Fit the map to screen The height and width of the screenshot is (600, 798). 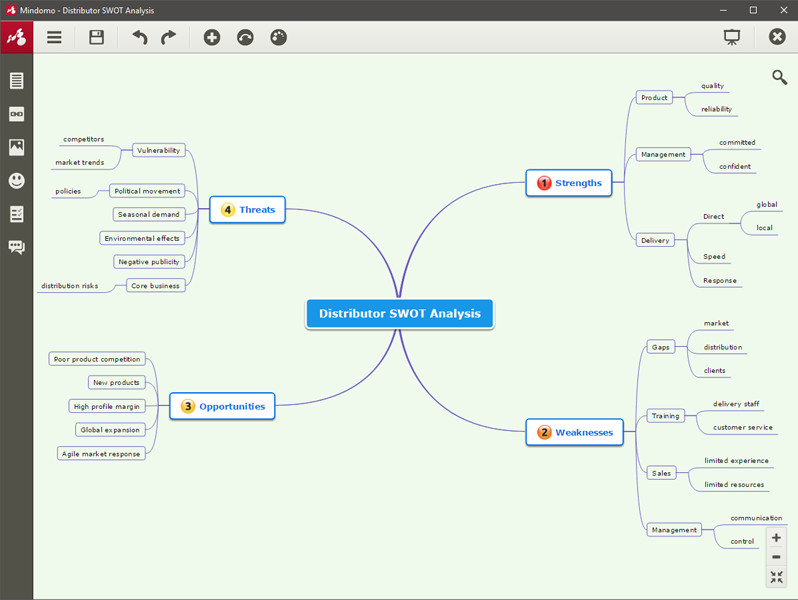click(x=776, y=577)
